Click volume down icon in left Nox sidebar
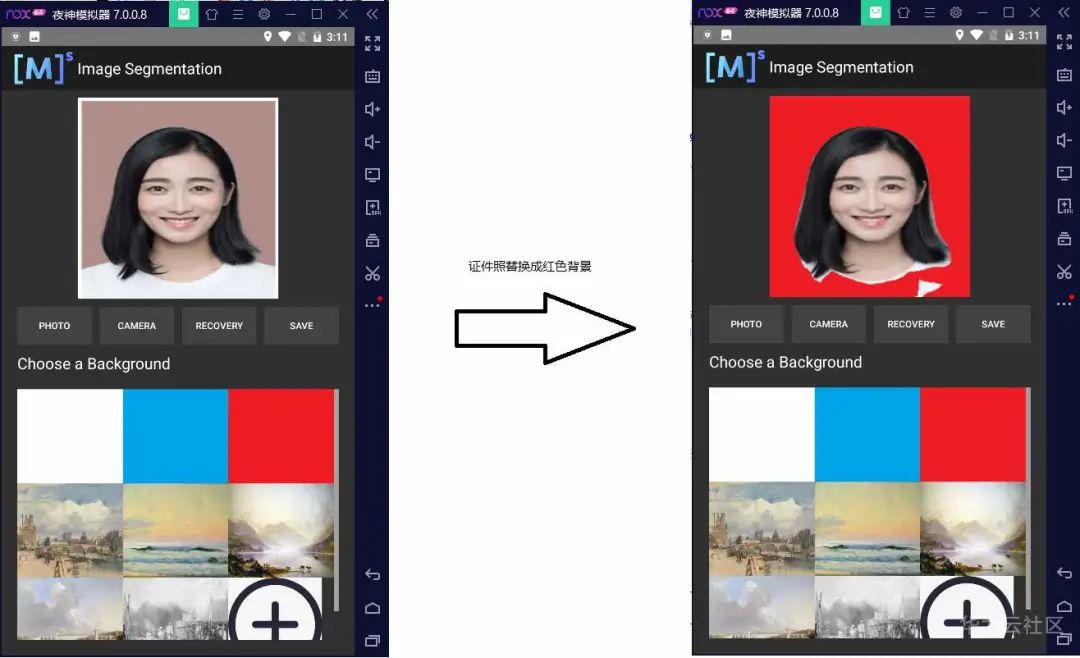This screenshot has width=1080, height=658. tap(373, 142)
